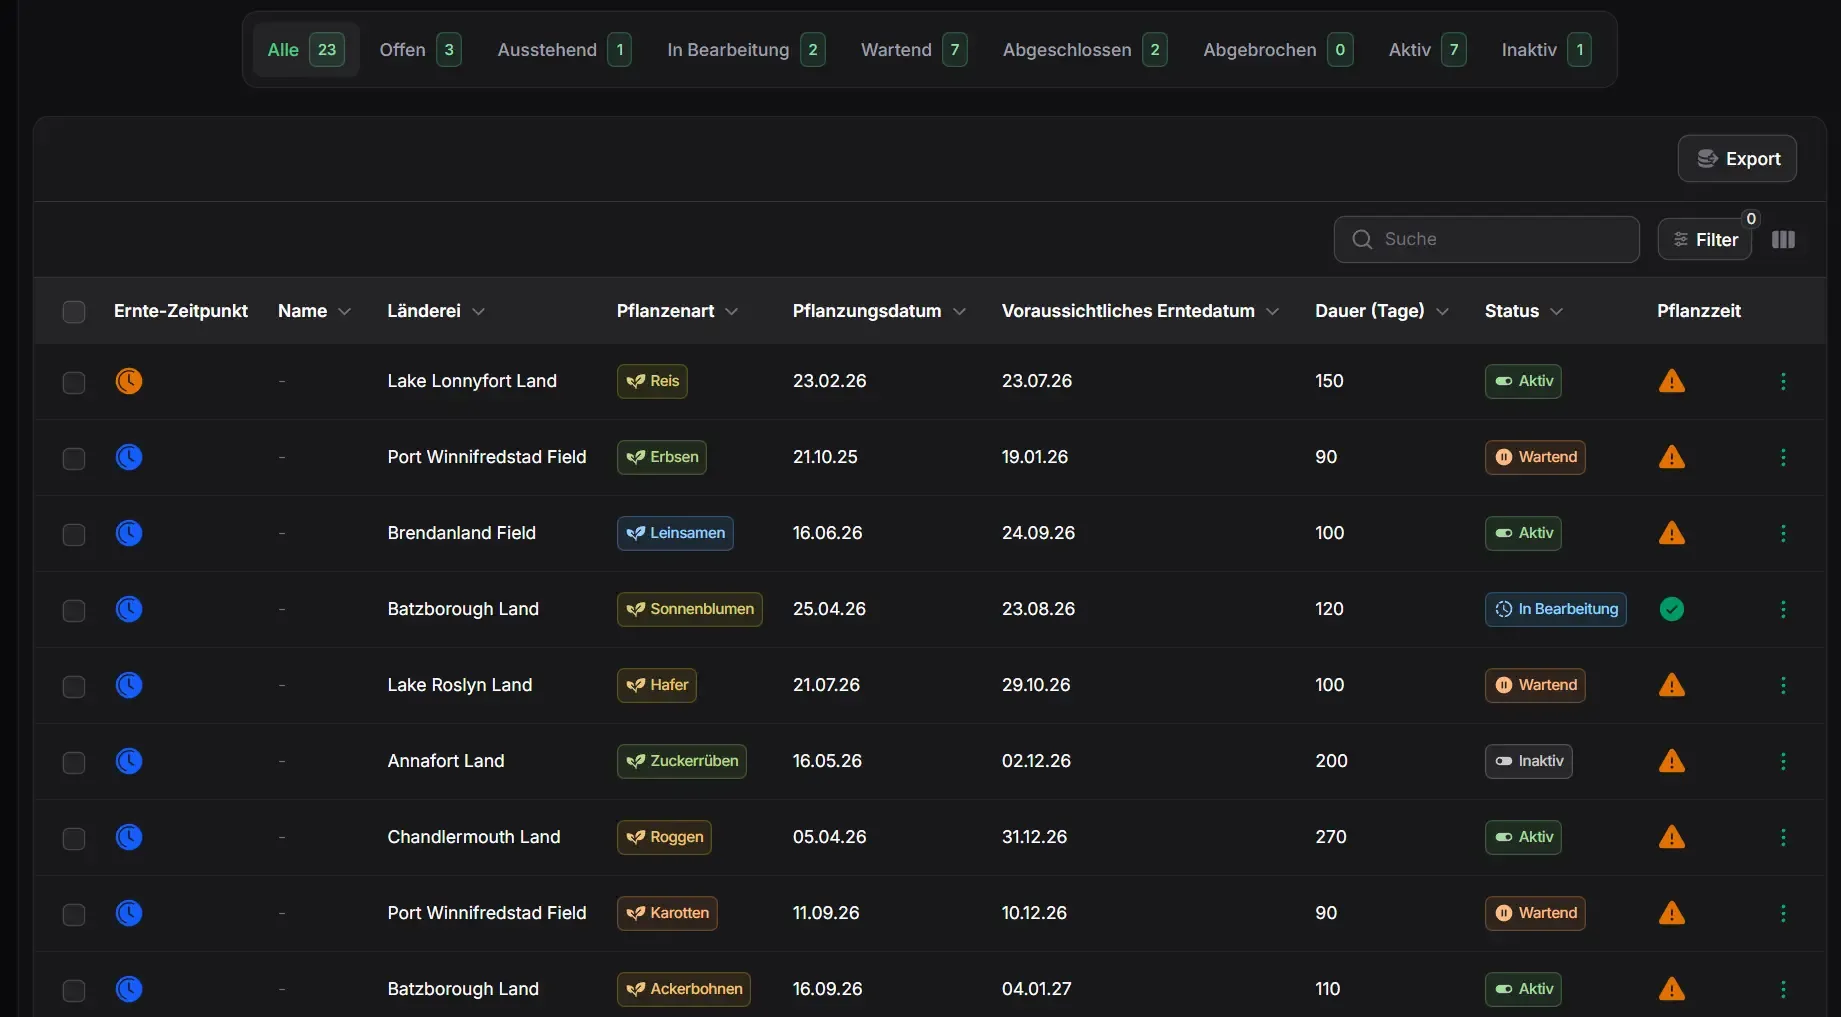Open the Pflanzenart column dropdown

coord(732,312)
